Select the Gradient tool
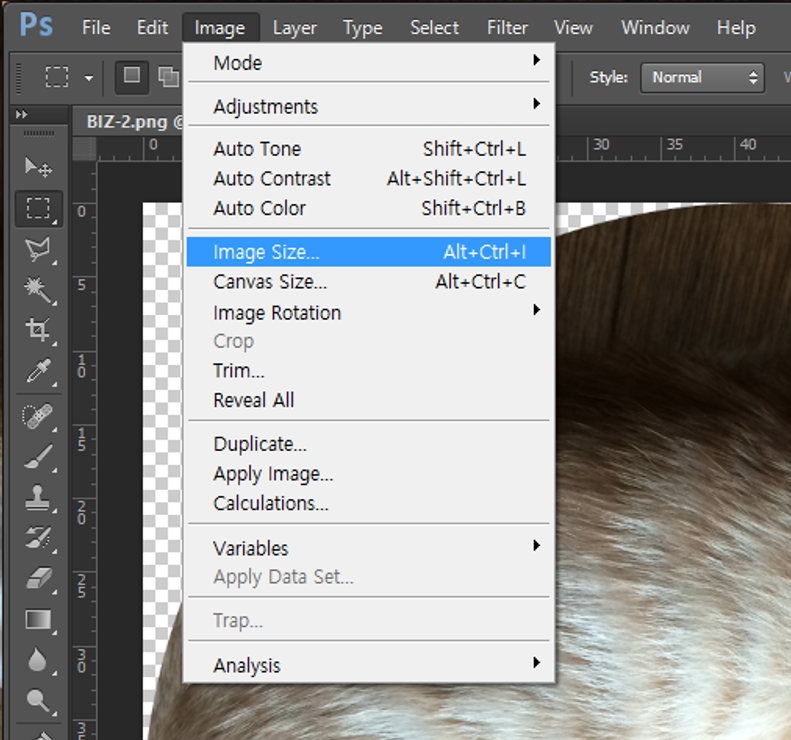 [x=38, y=620]
